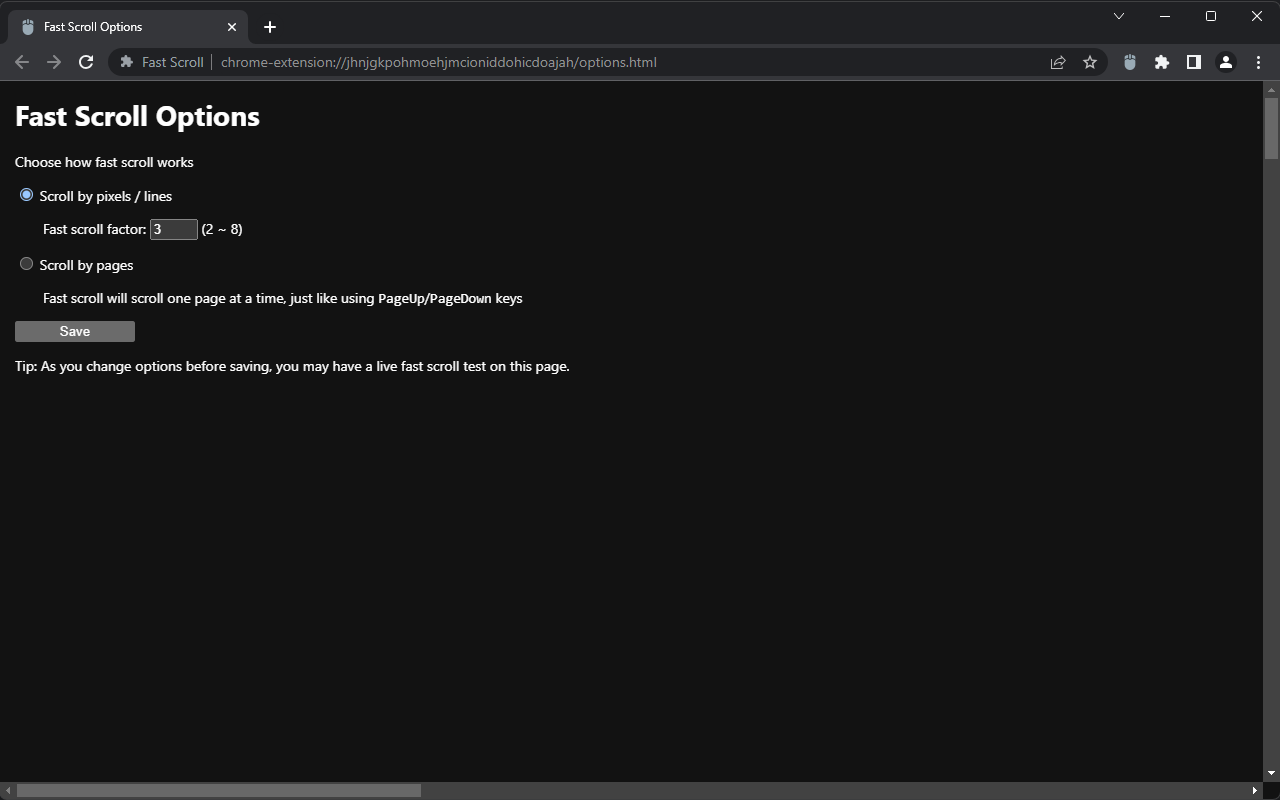Click the vertical scrollbar thumb
The height and width of the screenshot is (800, 1280).
(x=1272, y=128)
